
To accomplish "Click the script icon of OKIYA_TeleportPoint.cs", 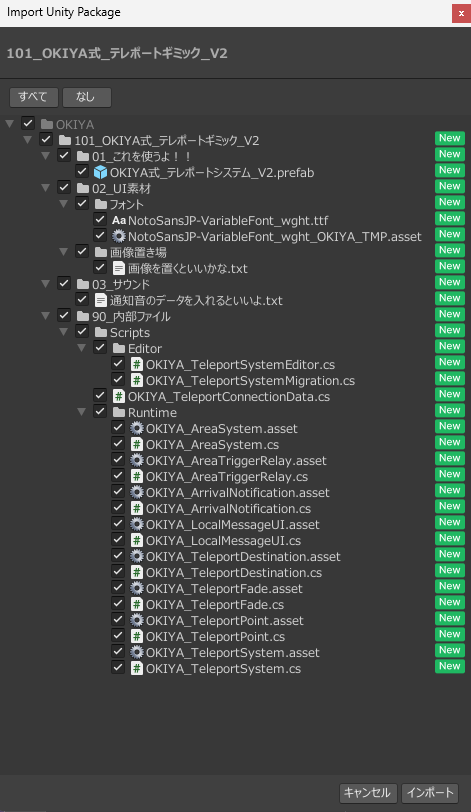I will click(x=136, y=637).
